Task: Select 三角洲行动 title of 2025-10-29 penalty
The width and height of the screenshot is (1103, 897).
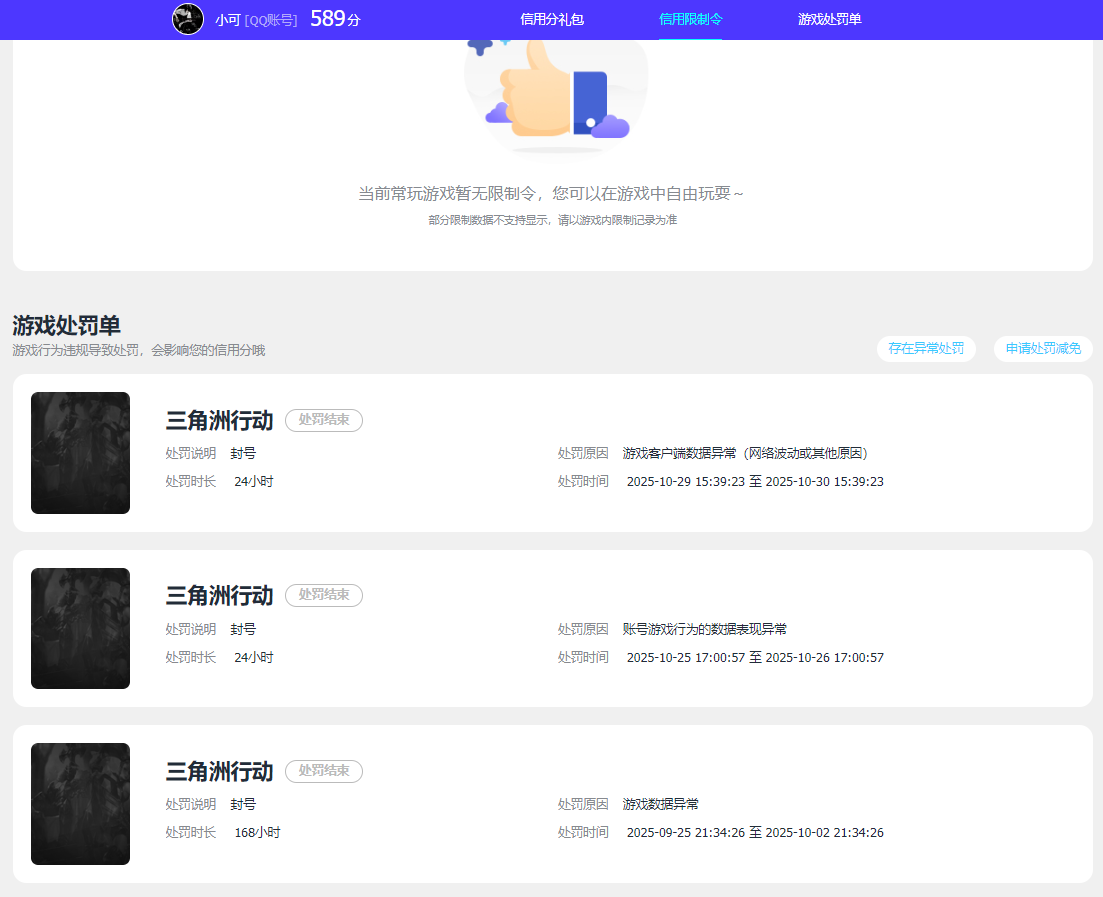Action: click(x=219, y=420)
